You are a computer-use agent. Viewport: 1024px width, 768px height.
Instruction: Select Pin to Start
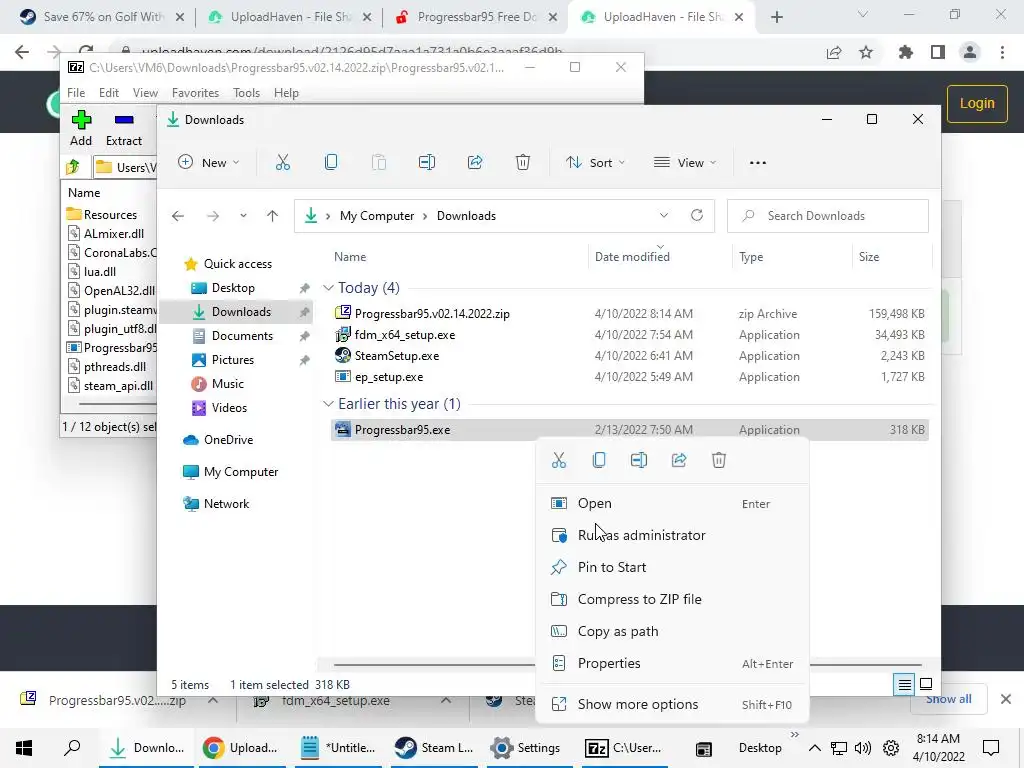coord(672,568)
